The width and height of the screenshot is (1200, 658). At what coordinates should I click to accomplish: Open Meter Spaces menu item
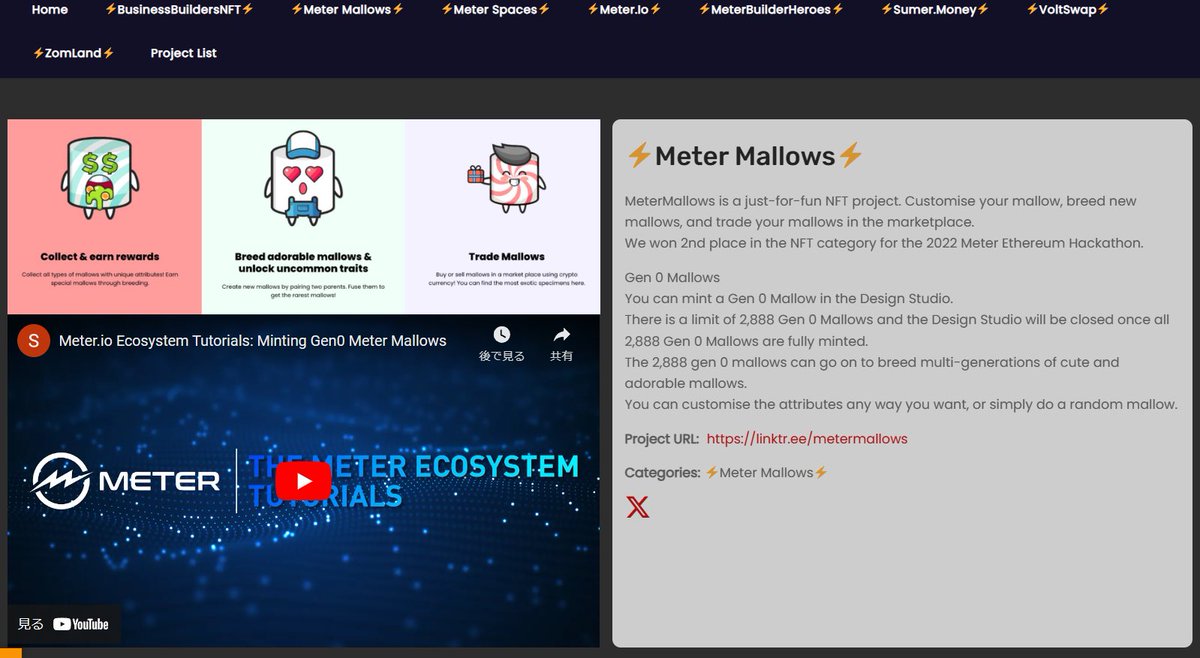(x=495, y=9)
